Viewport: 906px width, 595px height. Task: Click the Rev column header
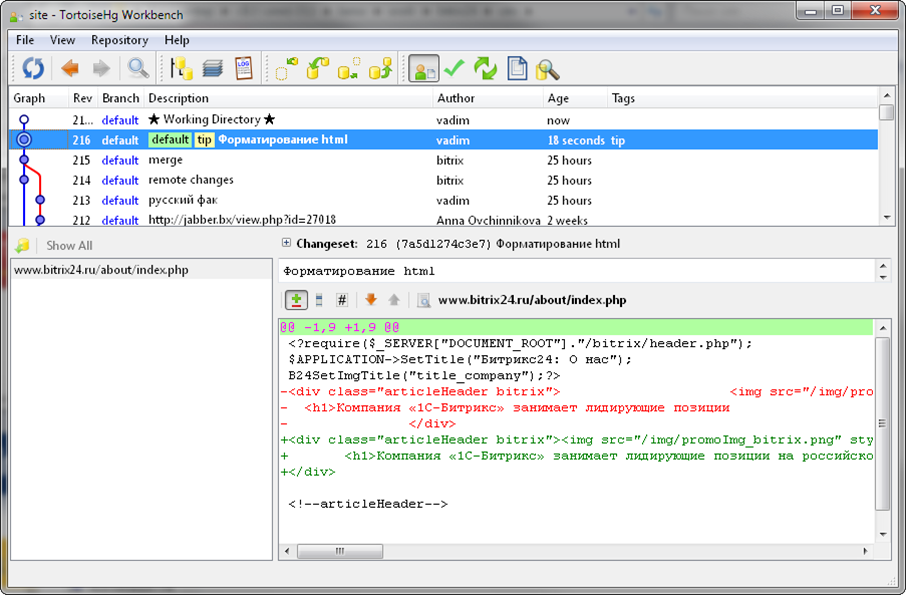(x=83, y=98)
